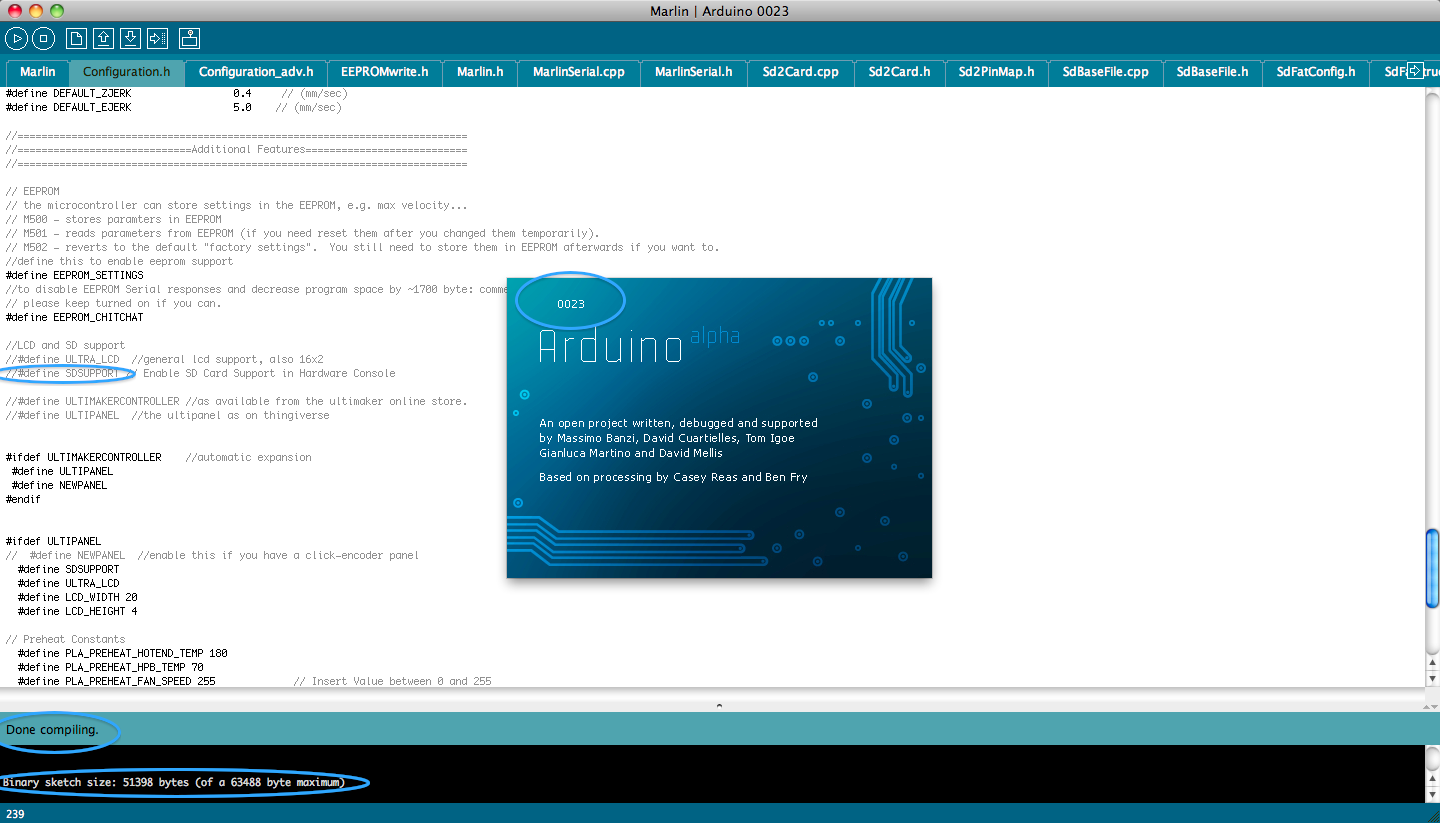The width and height of the screenshot is (1440, 823).
Task: Click the Verify (compile) toolbar button
Action: [17, 39]
